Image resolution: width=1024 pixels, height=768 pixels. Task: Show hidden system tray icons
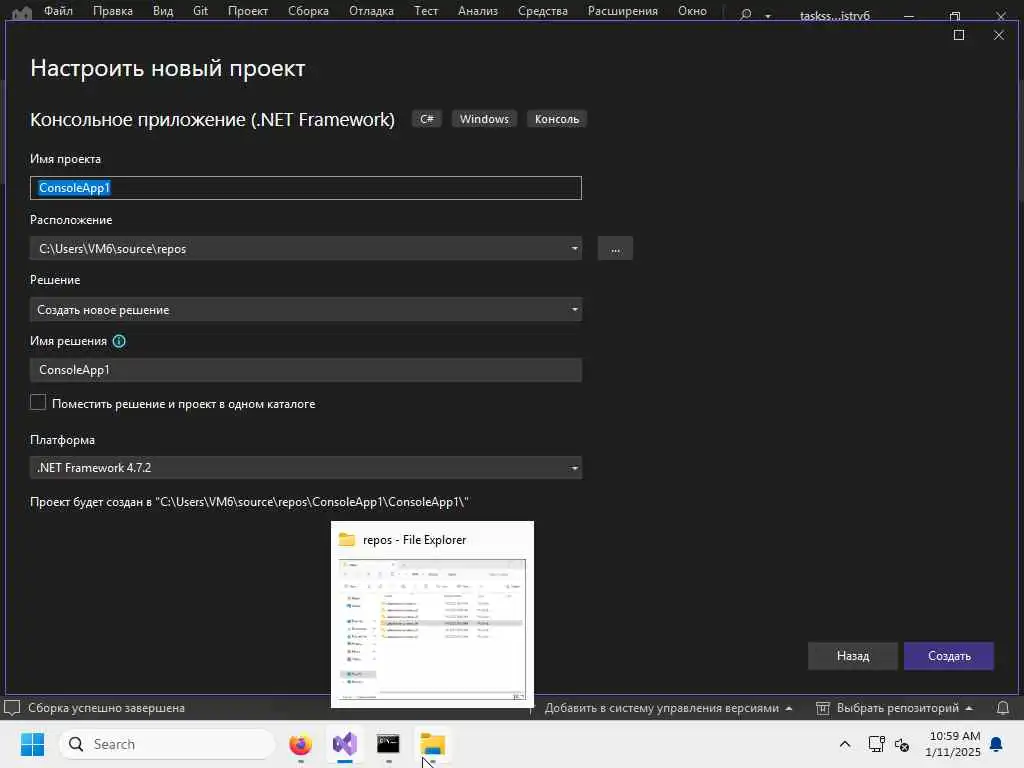tap(844, 744)
